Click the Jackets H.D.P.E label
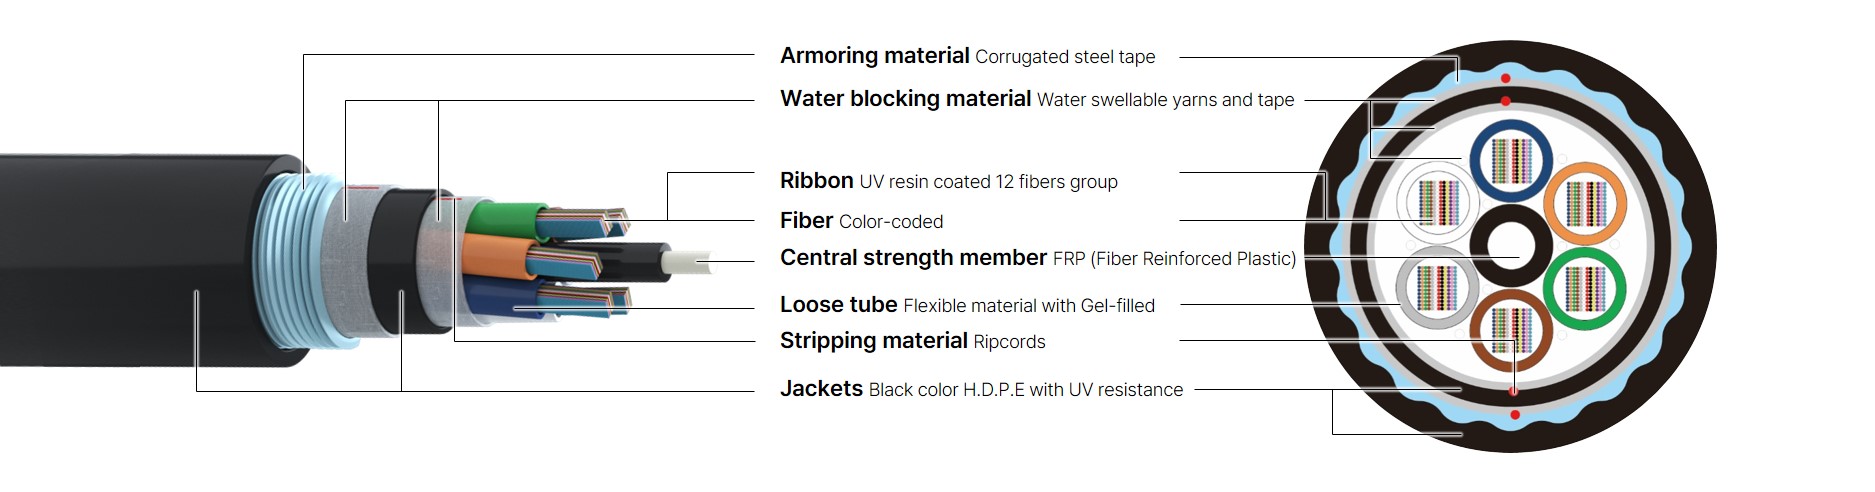The height and width of the screenshot is (492, 1875). tap(981, 389)
